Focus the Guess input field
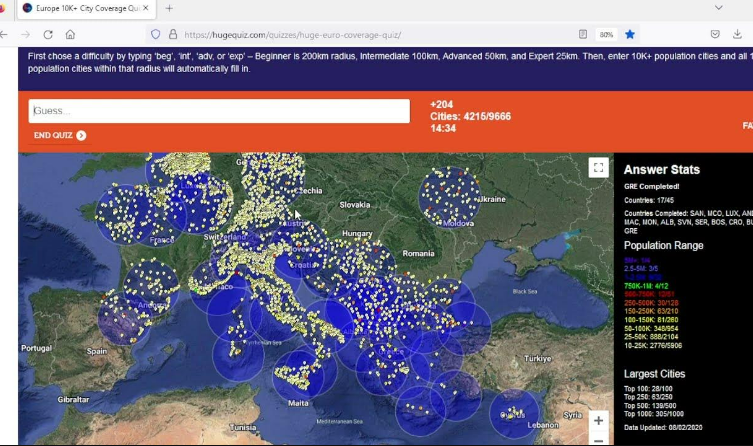 coord(219,111)
